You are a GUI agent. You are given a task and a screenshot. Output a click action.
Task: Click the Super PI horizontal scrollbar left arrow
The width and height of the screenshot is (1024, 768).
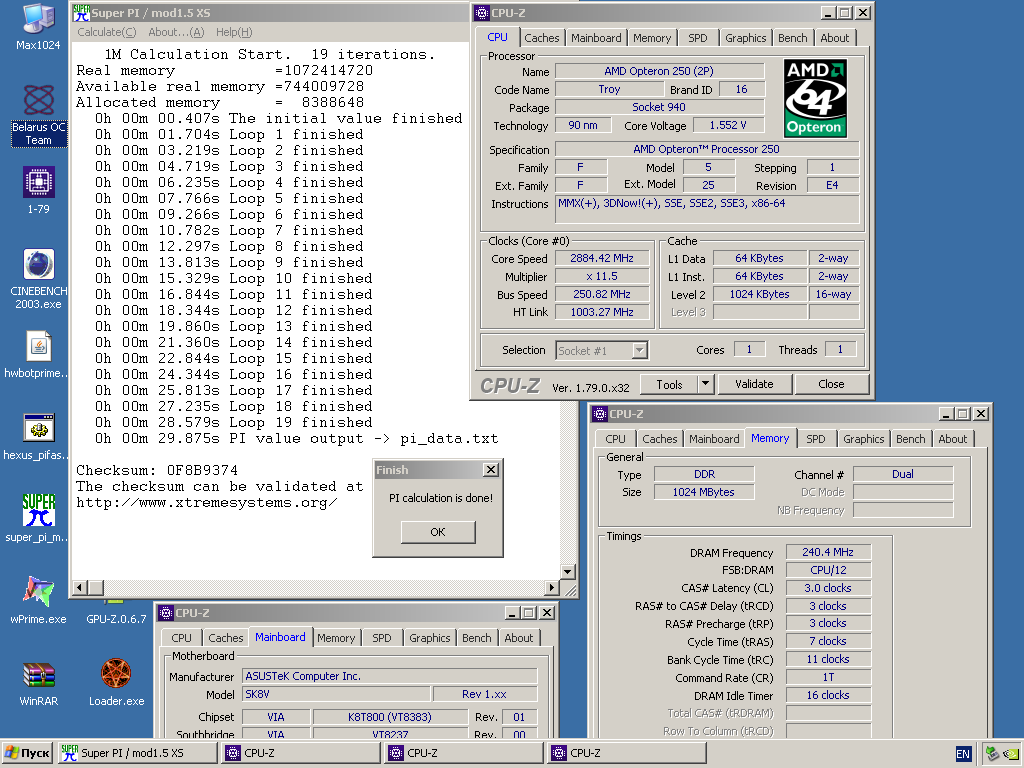79,587
